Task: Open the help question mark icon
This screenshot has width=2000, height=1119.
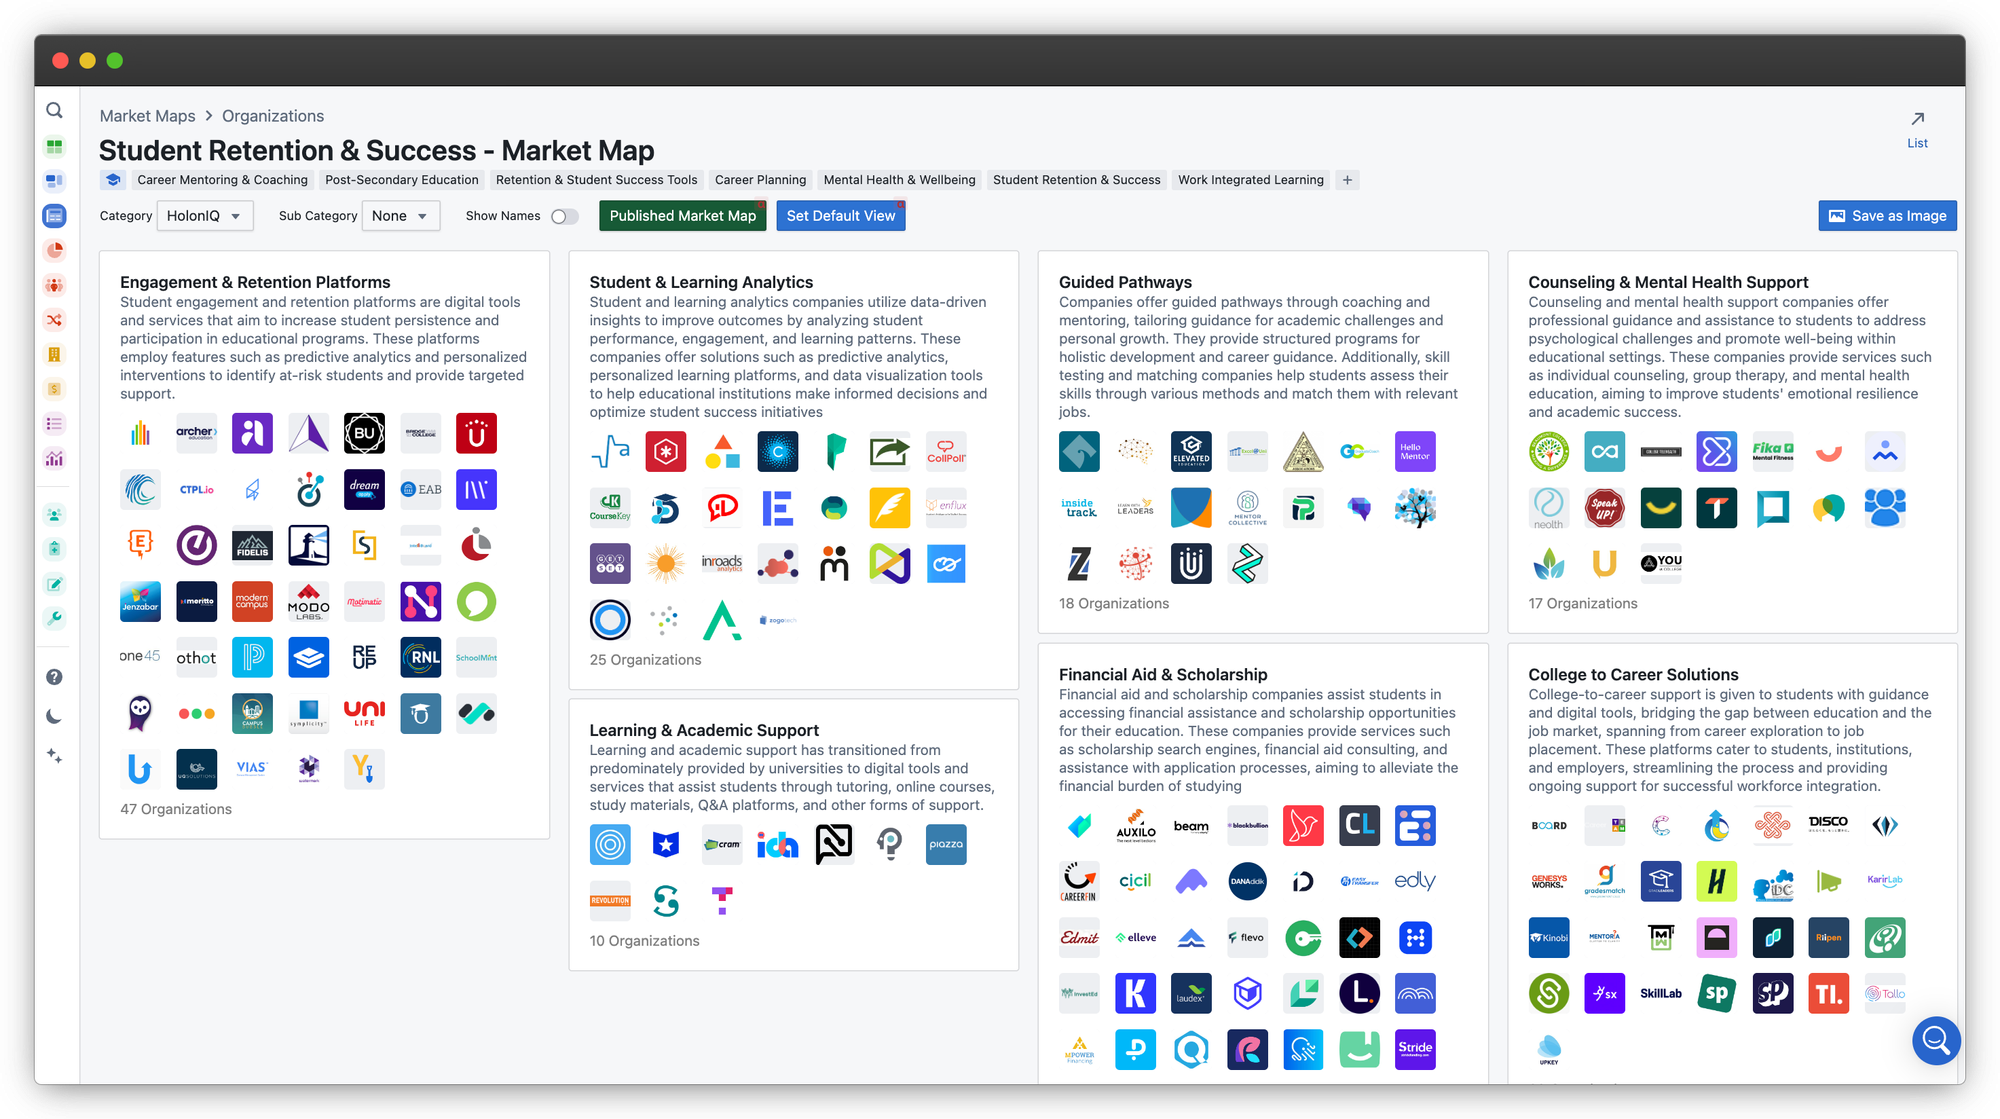Action: [55, 677]
